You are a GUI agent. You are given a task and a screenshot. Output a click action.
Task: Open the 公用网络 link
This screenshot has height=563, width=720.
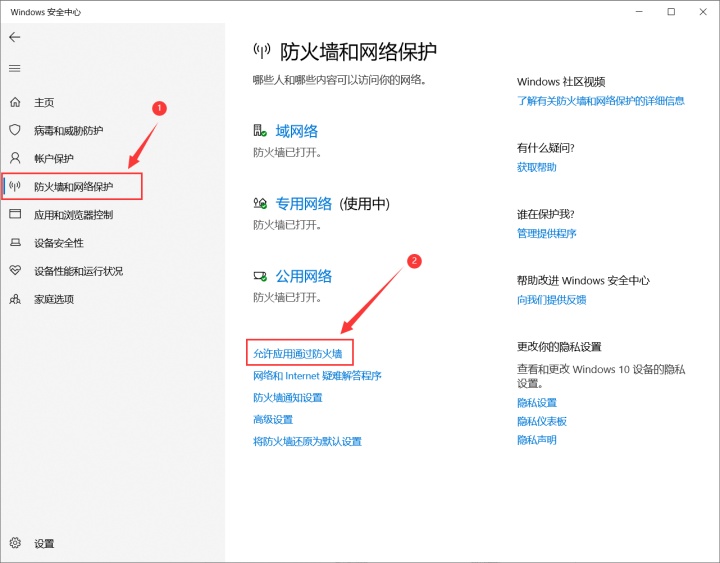(304, 276)
